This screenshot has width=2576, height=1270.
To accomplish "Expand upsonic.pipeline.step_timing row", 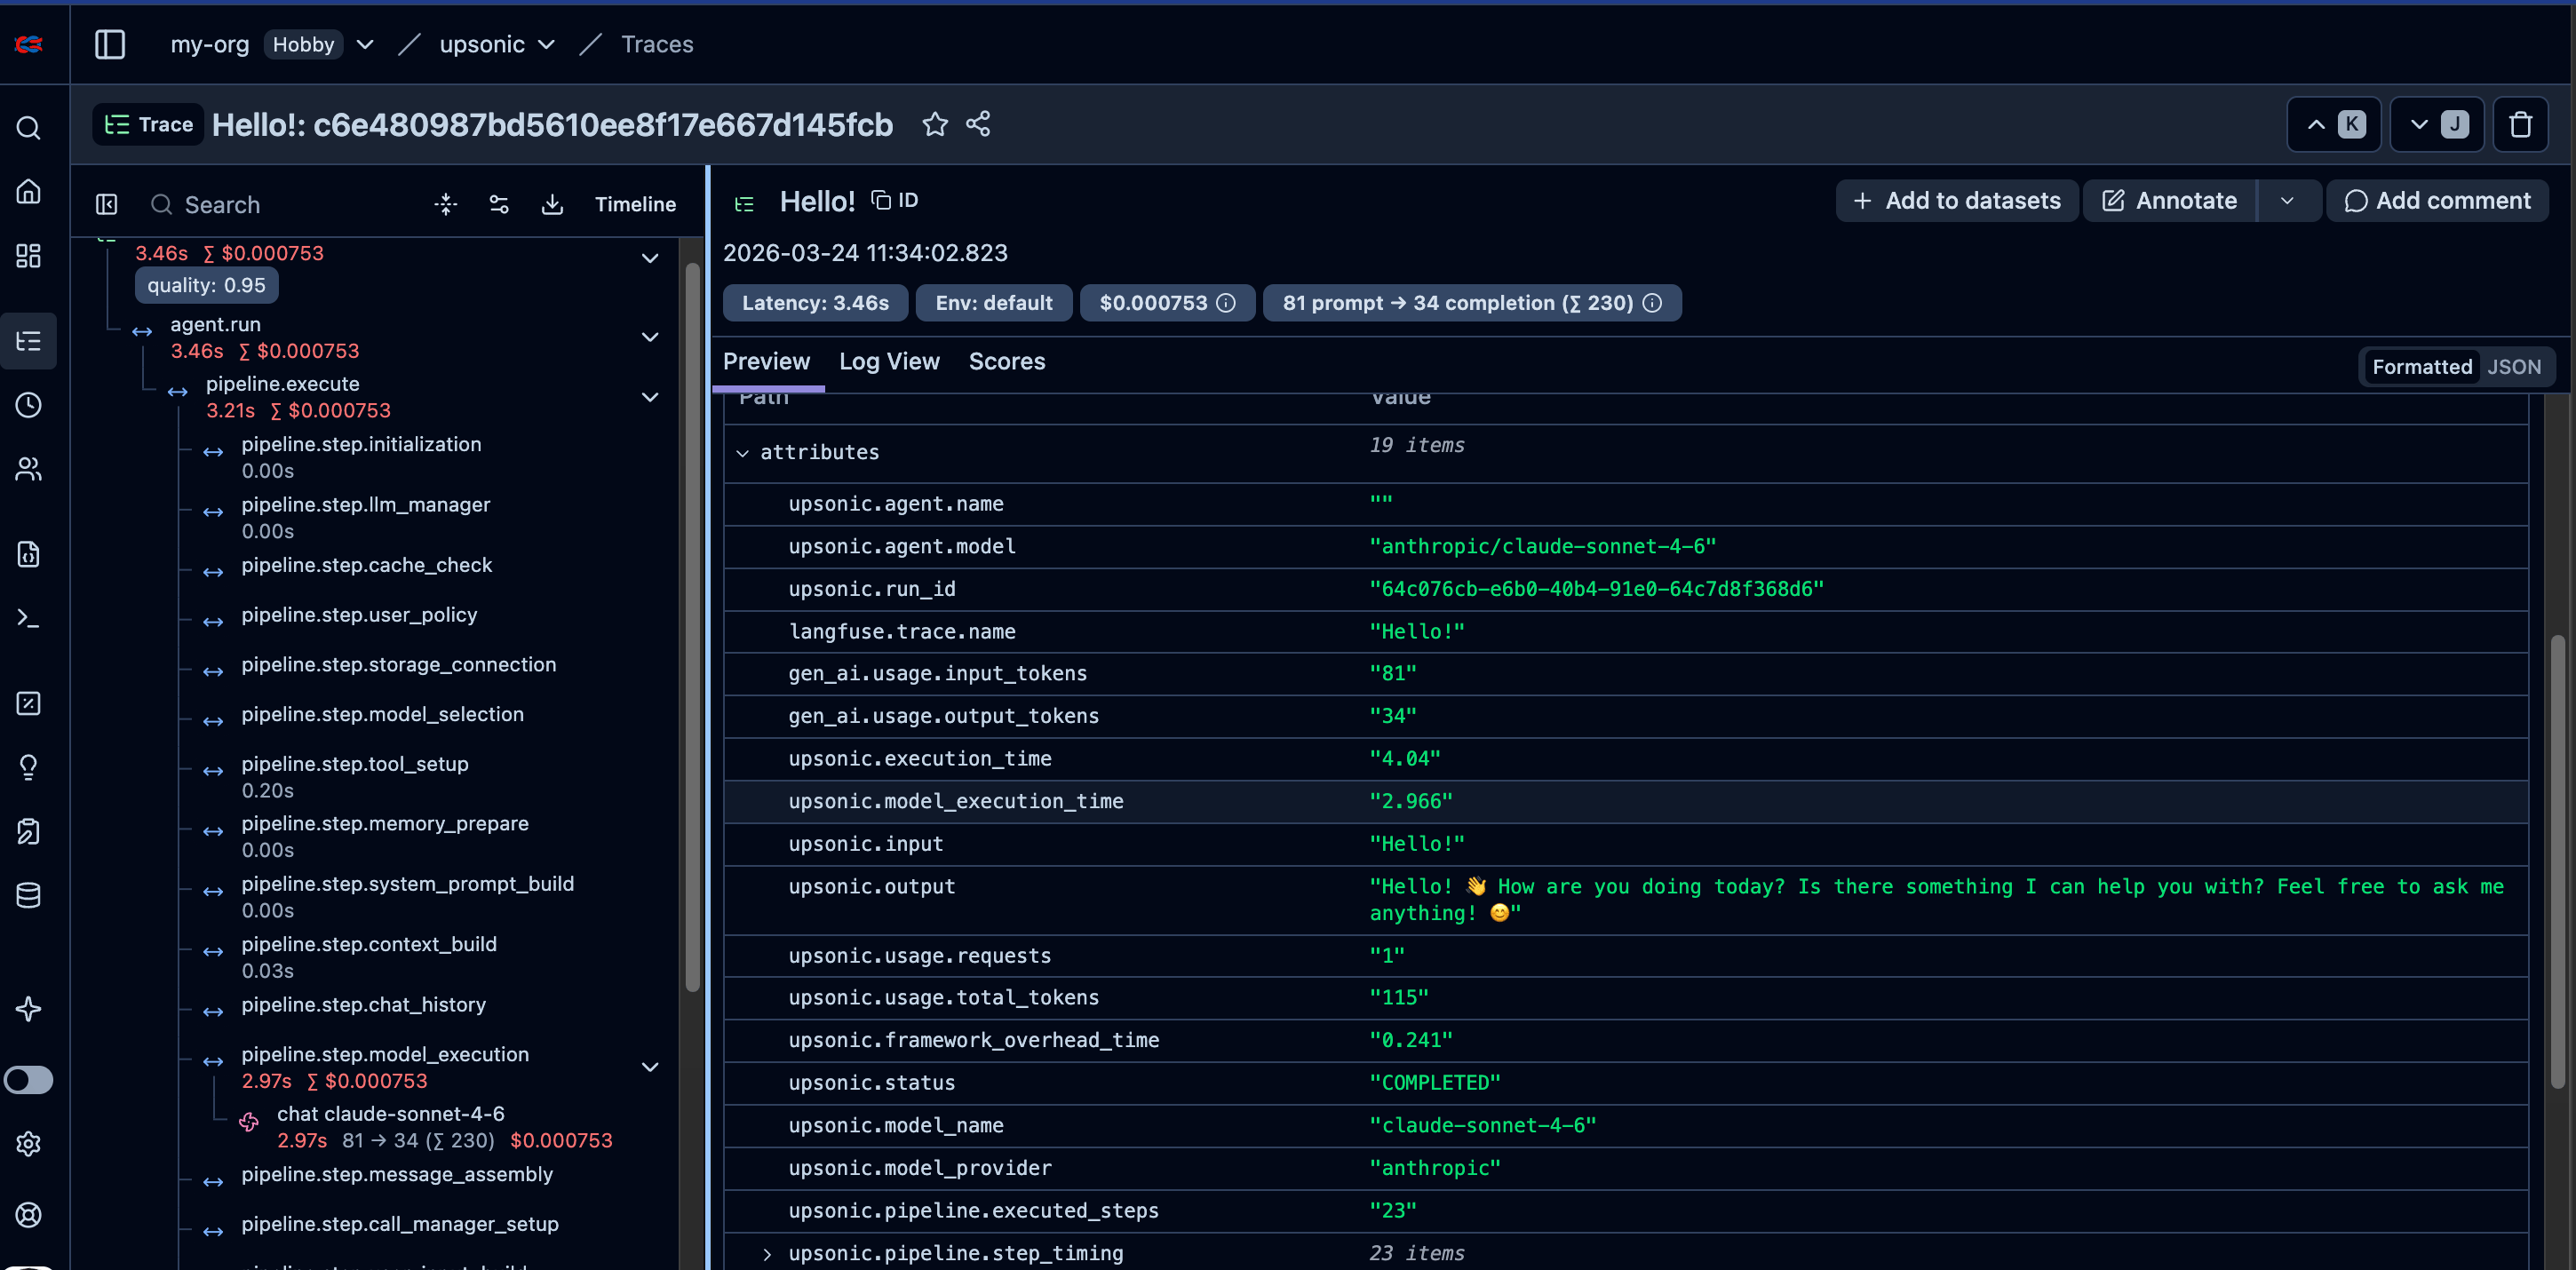I will point(768,1254).
